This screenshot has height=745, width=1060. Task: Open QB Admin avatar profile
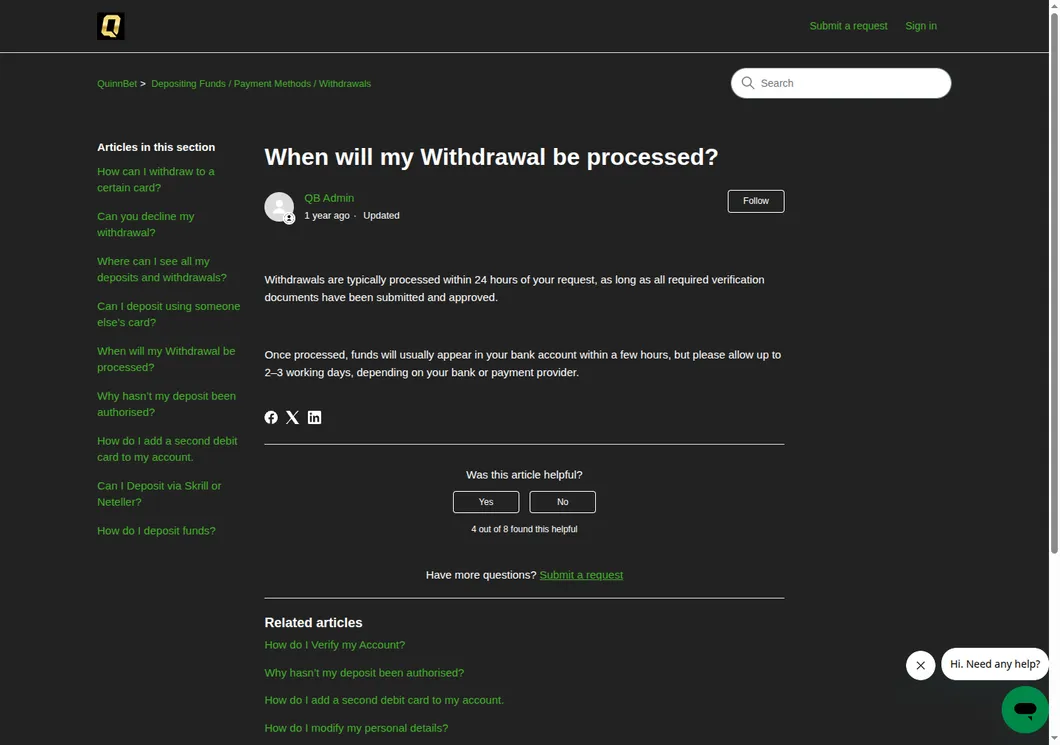[279, 207]
